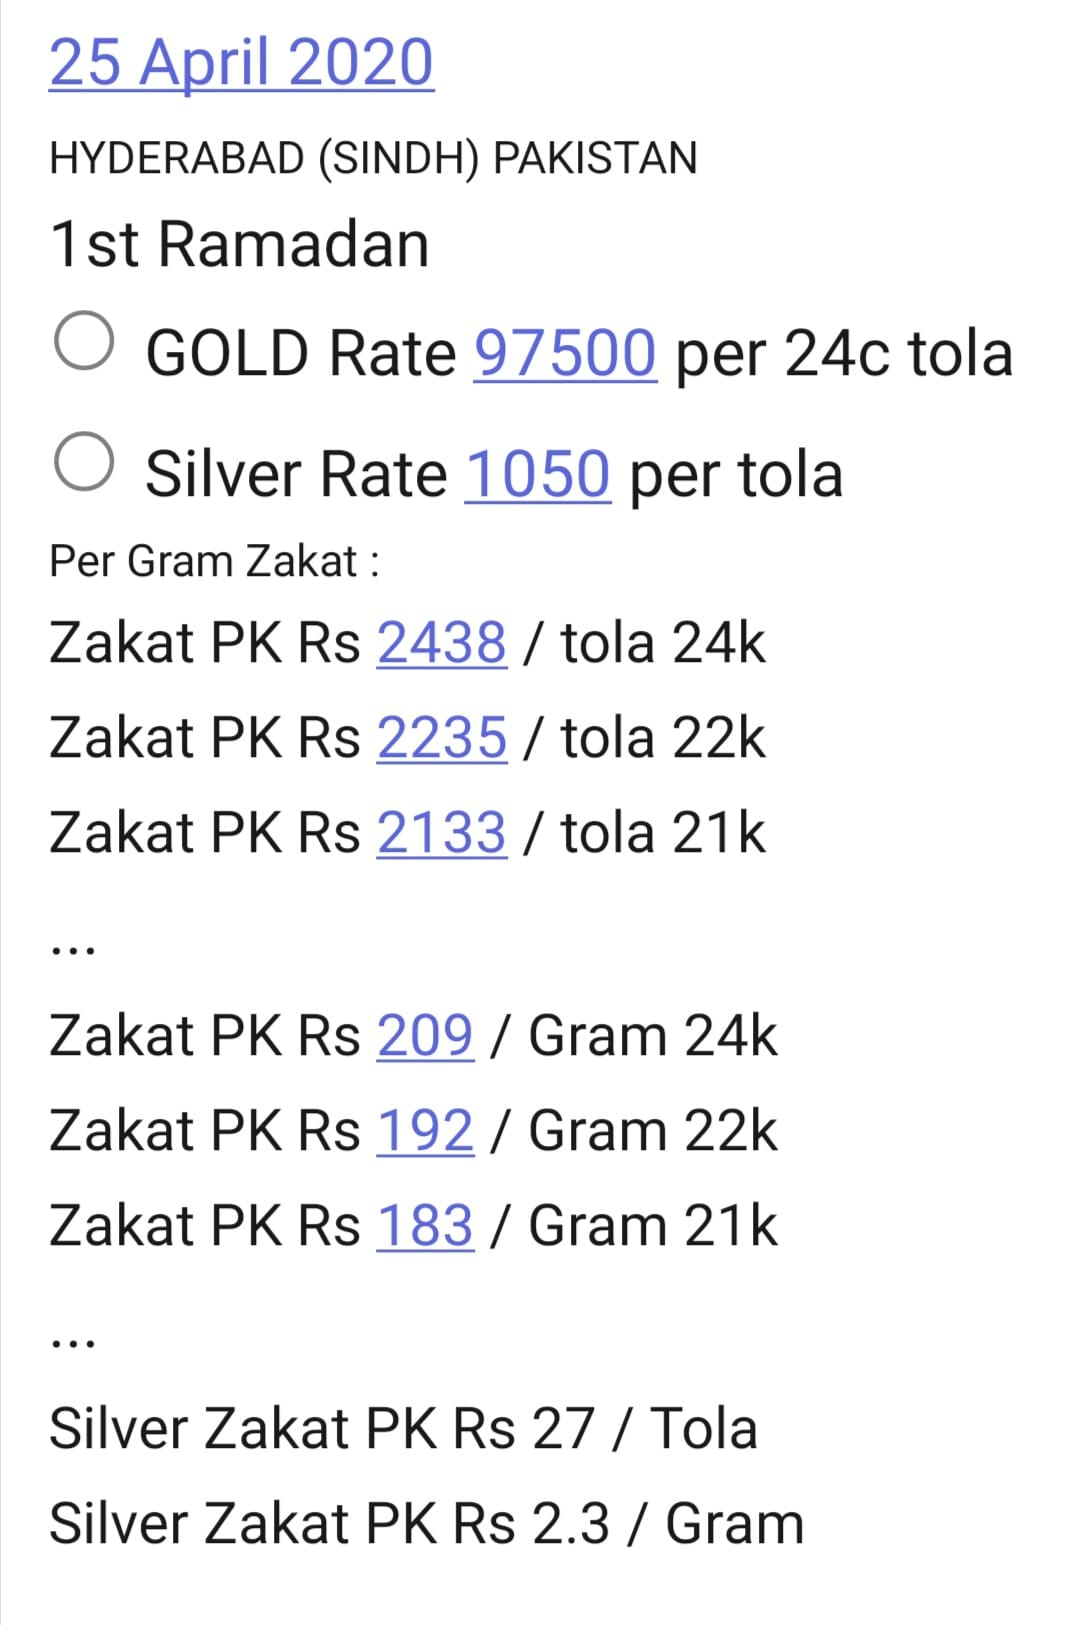1080x1625 pixels.
Task: Click the Per Gram Zakat label
Action: [215, 562]
